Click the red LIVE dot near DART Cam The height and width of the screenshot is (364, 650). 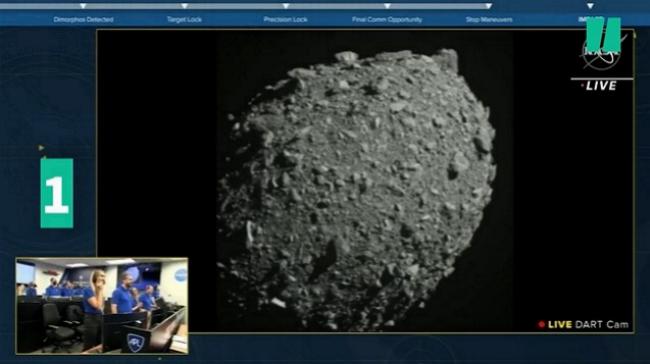pos(541,325)
